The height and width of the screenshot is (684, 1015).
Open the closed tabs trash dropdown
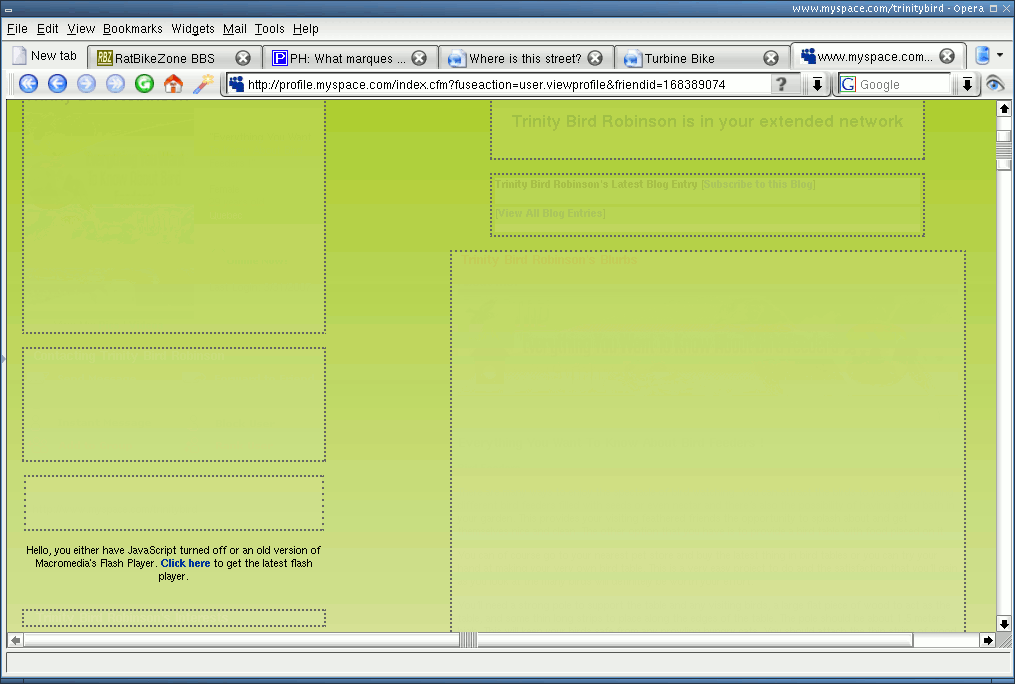(x=987, y=56)
